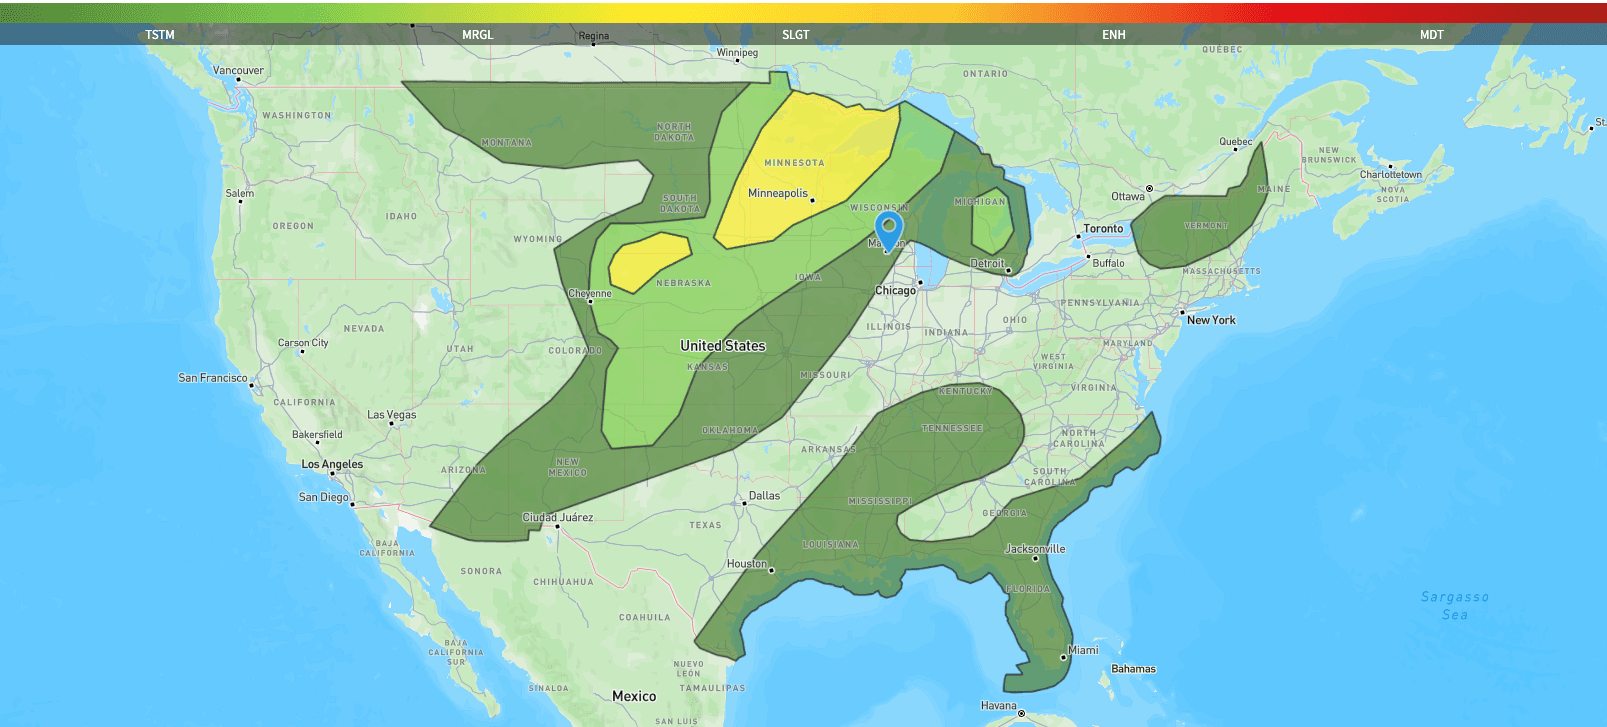Click the San Francisco city label
1607x727 pixels.
[x=213, y=378]
